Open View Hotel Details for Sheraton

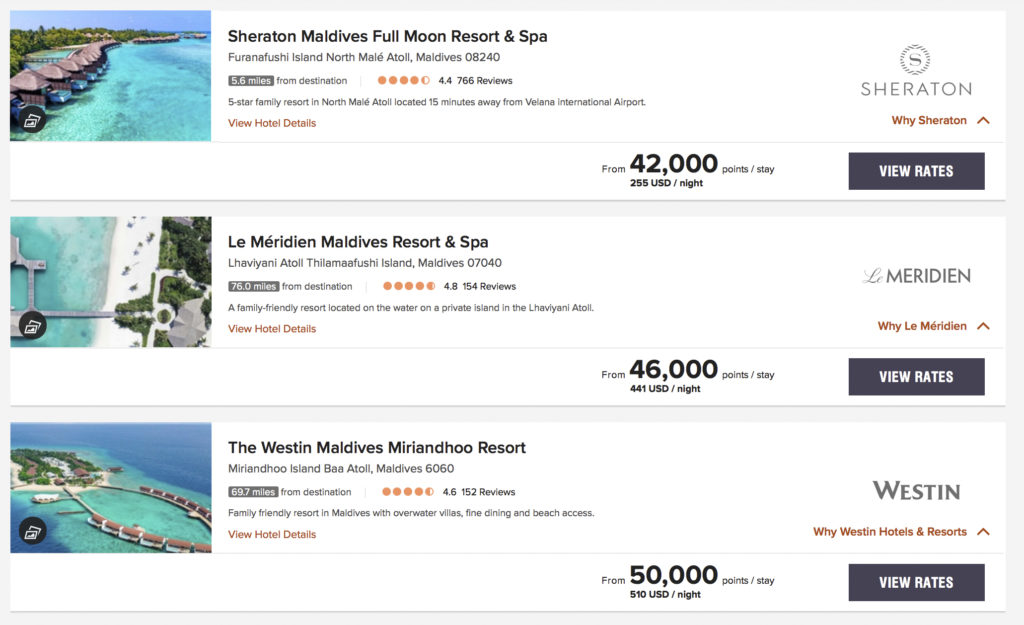(x=272, y=123)
